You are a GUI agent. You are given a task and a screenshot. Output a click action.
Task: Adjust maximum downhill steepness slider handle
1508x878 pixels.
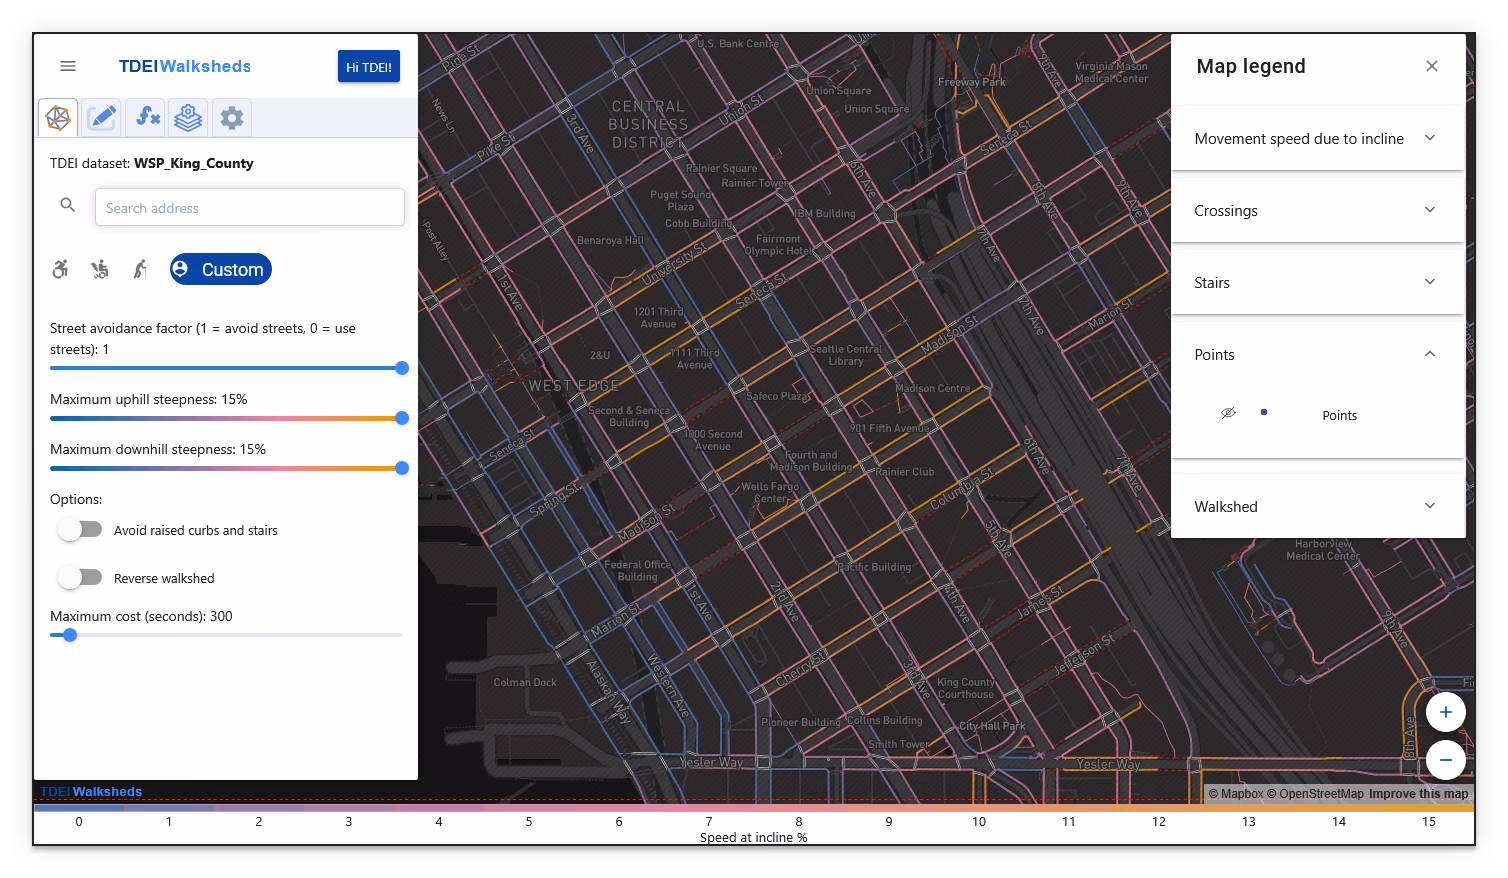(402, 468)
